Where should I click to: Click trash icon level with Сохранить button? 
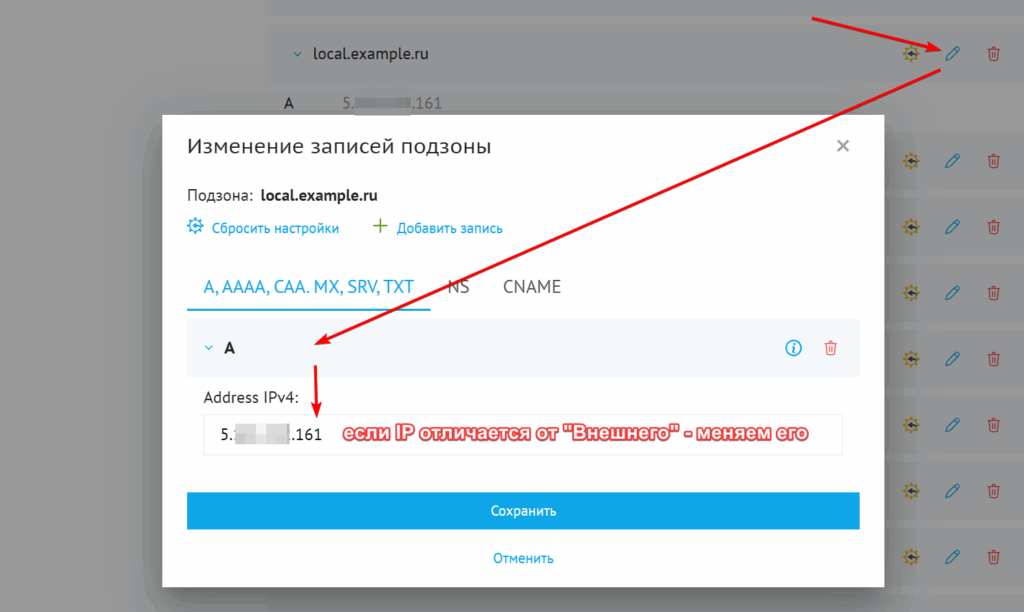click(993, 491)
